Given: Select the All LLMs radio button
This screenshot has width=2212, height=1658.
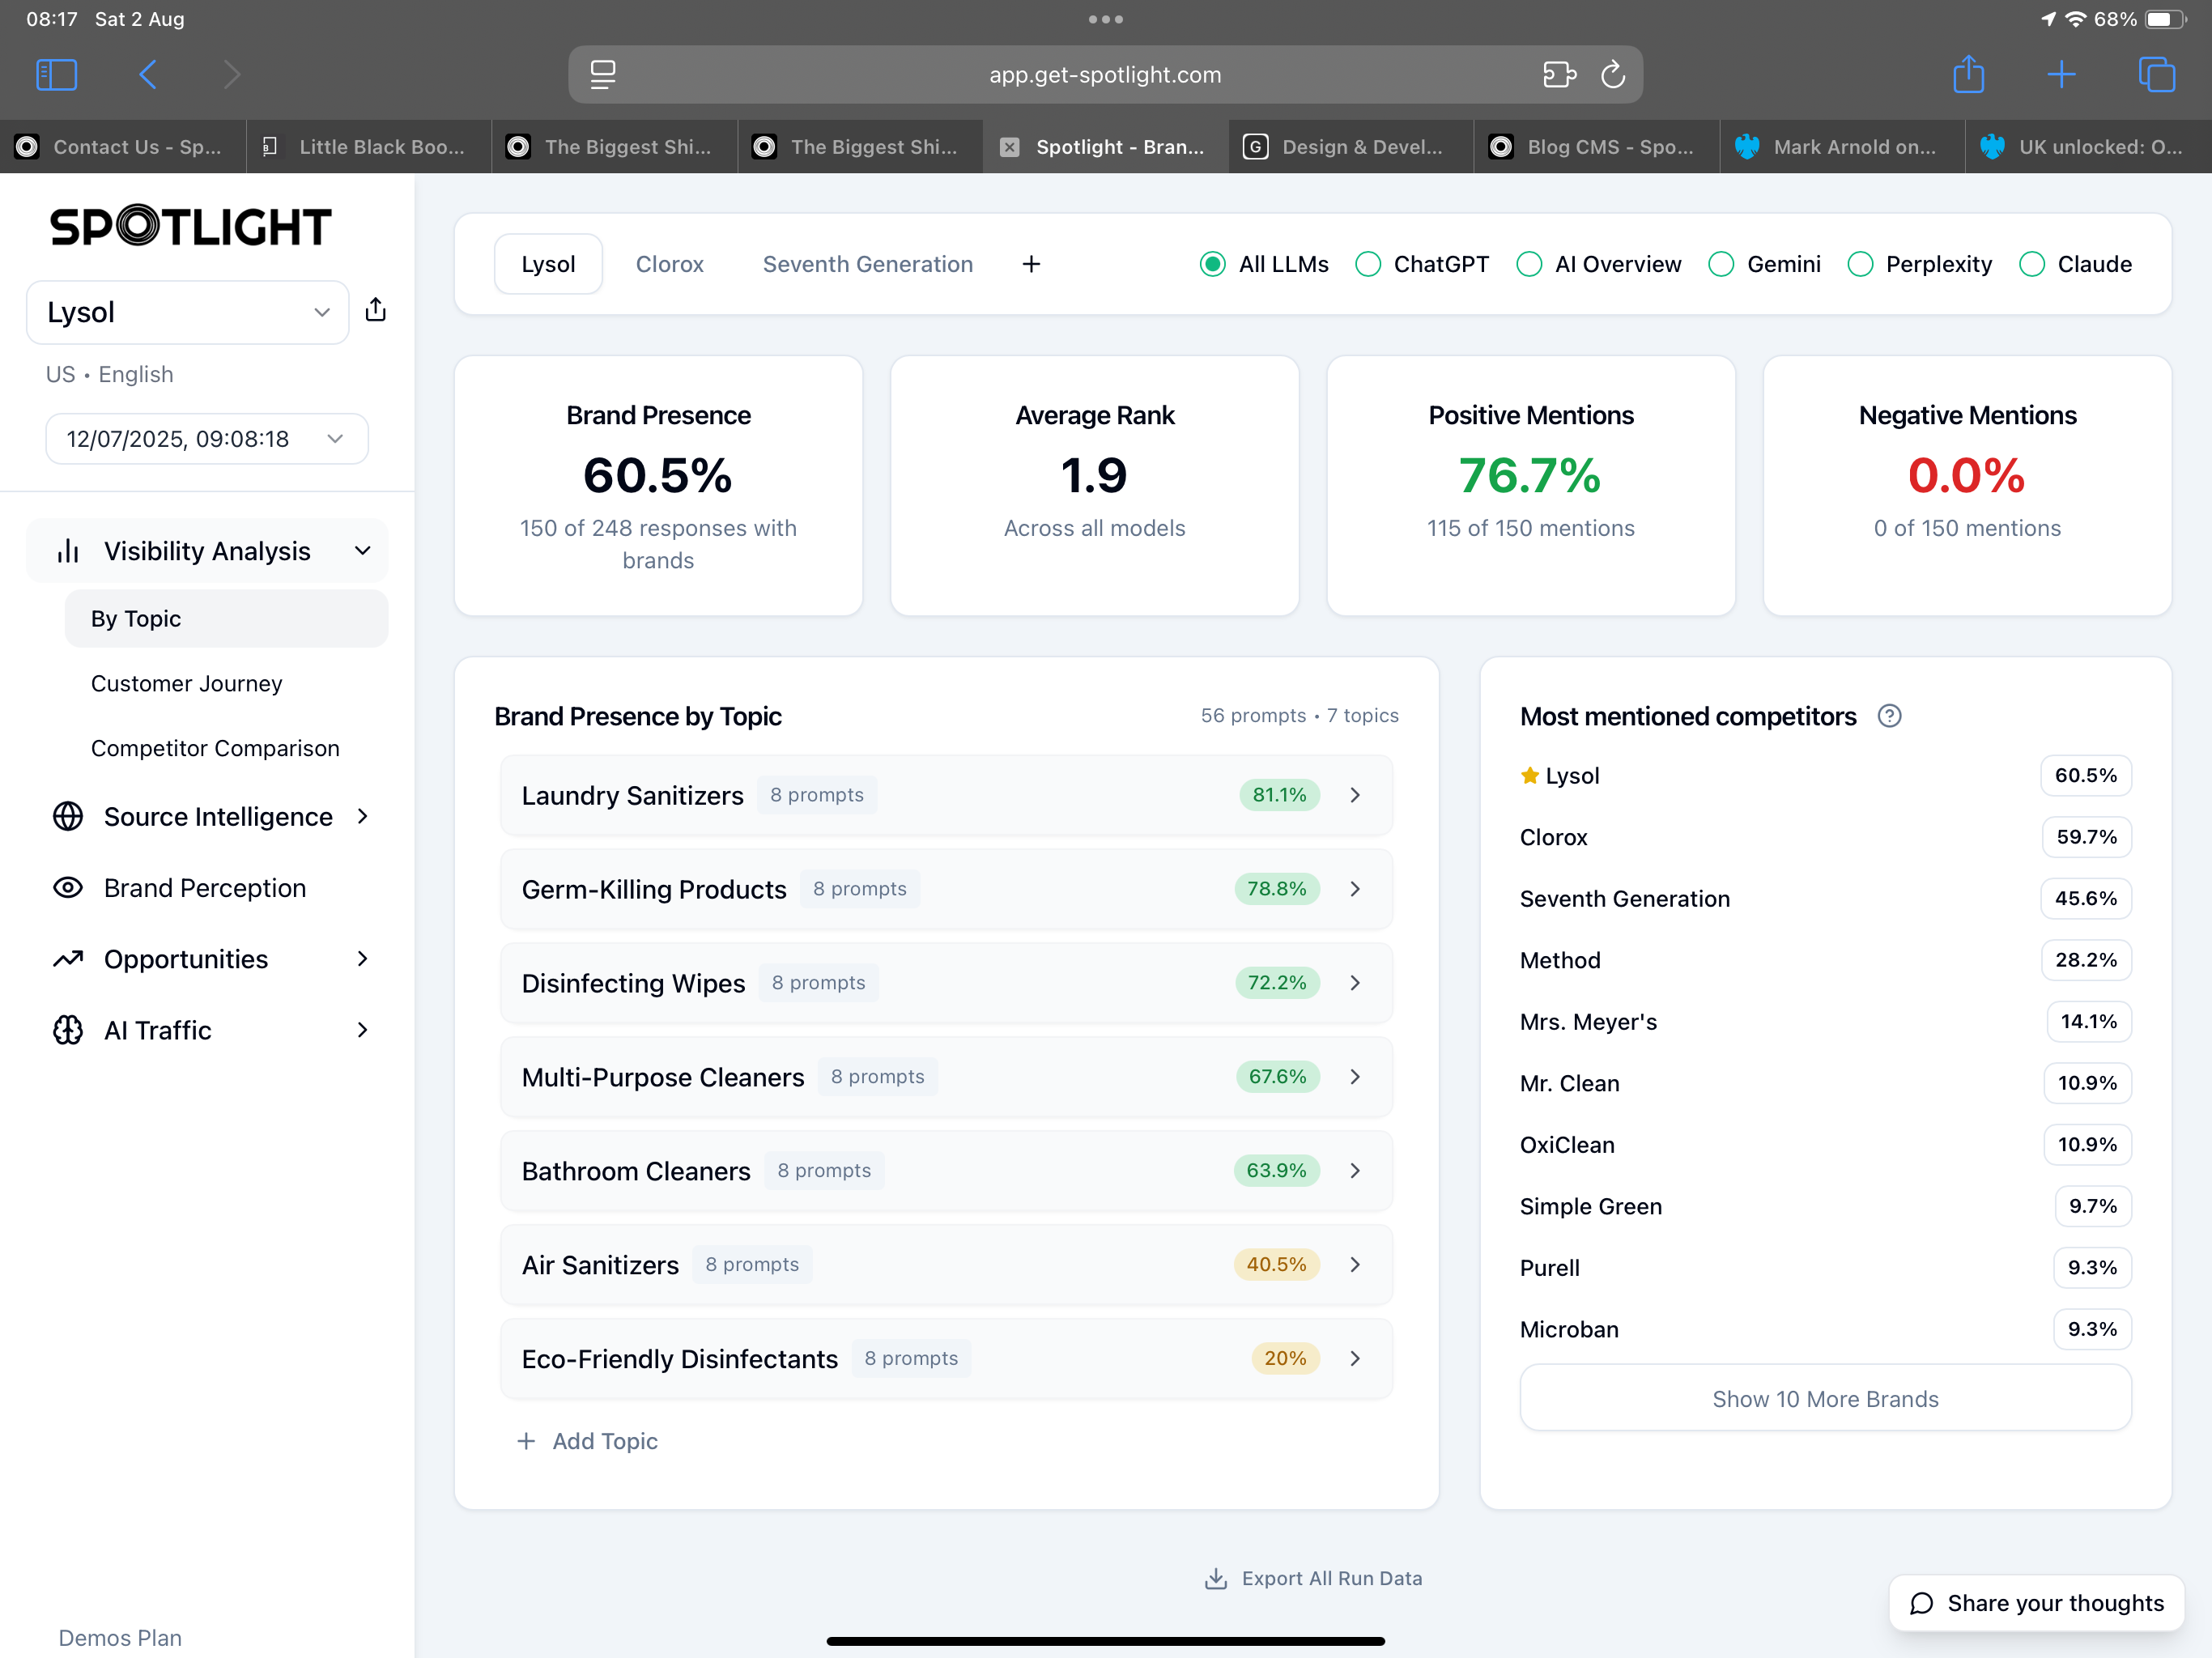Looking at the screenshot, I should [x=1213, y=264].
